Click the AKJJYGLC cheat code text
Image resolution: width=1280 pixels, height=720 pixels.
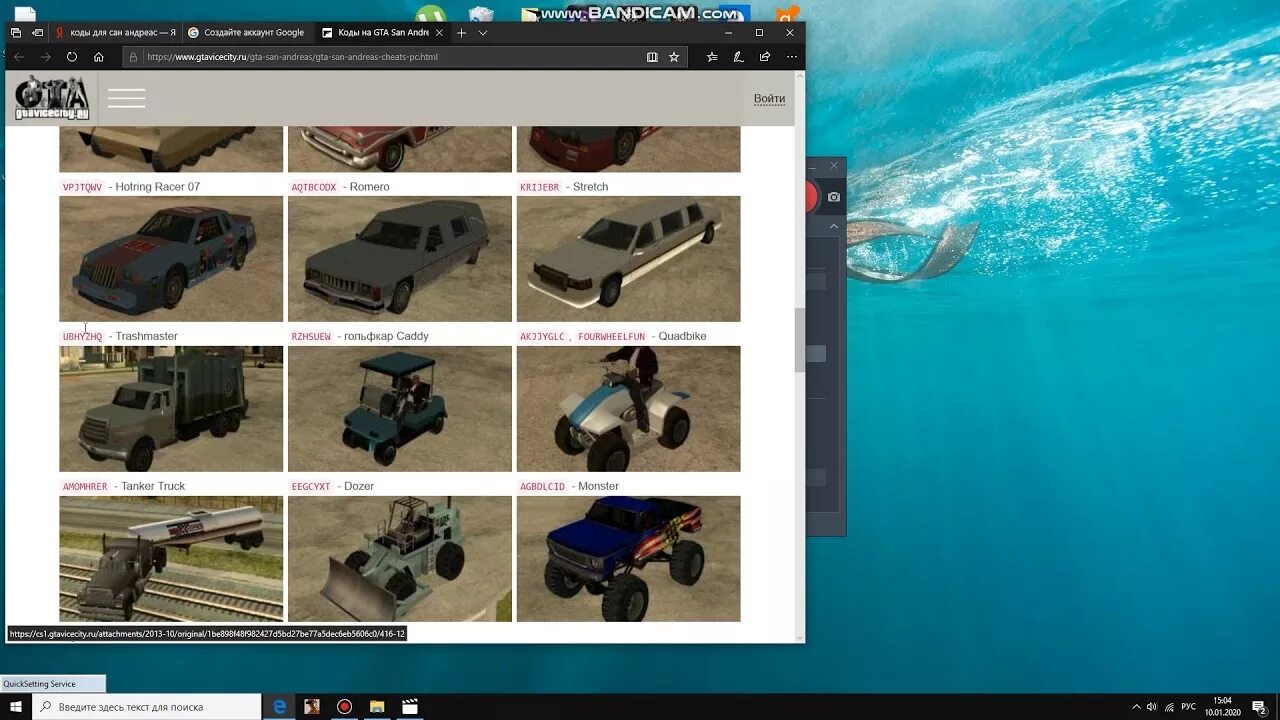coord(542,337)
